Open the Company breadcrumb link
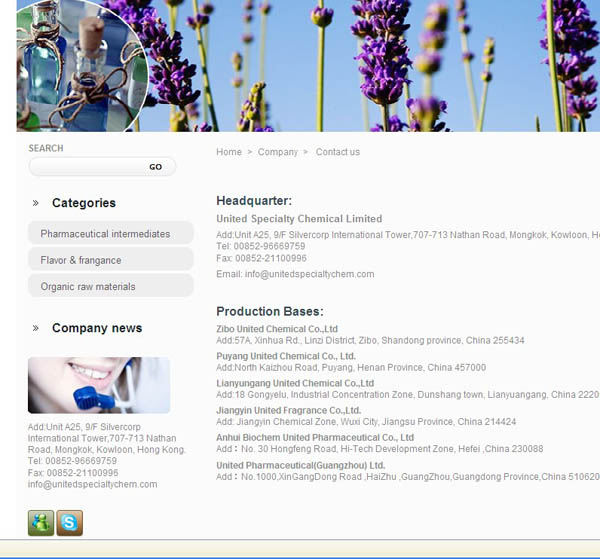The height and width of the screenshot is (559, 600). pos(278,152)
